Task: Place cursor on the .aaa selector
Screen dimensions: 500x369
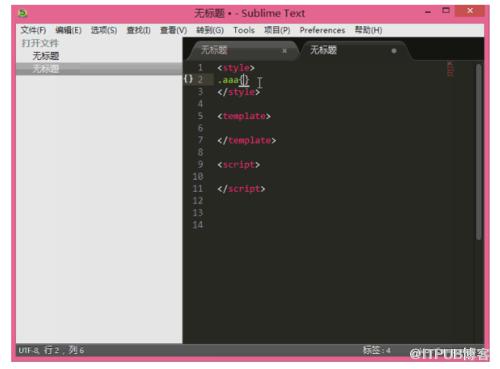Action: click(x=228, y=80)
